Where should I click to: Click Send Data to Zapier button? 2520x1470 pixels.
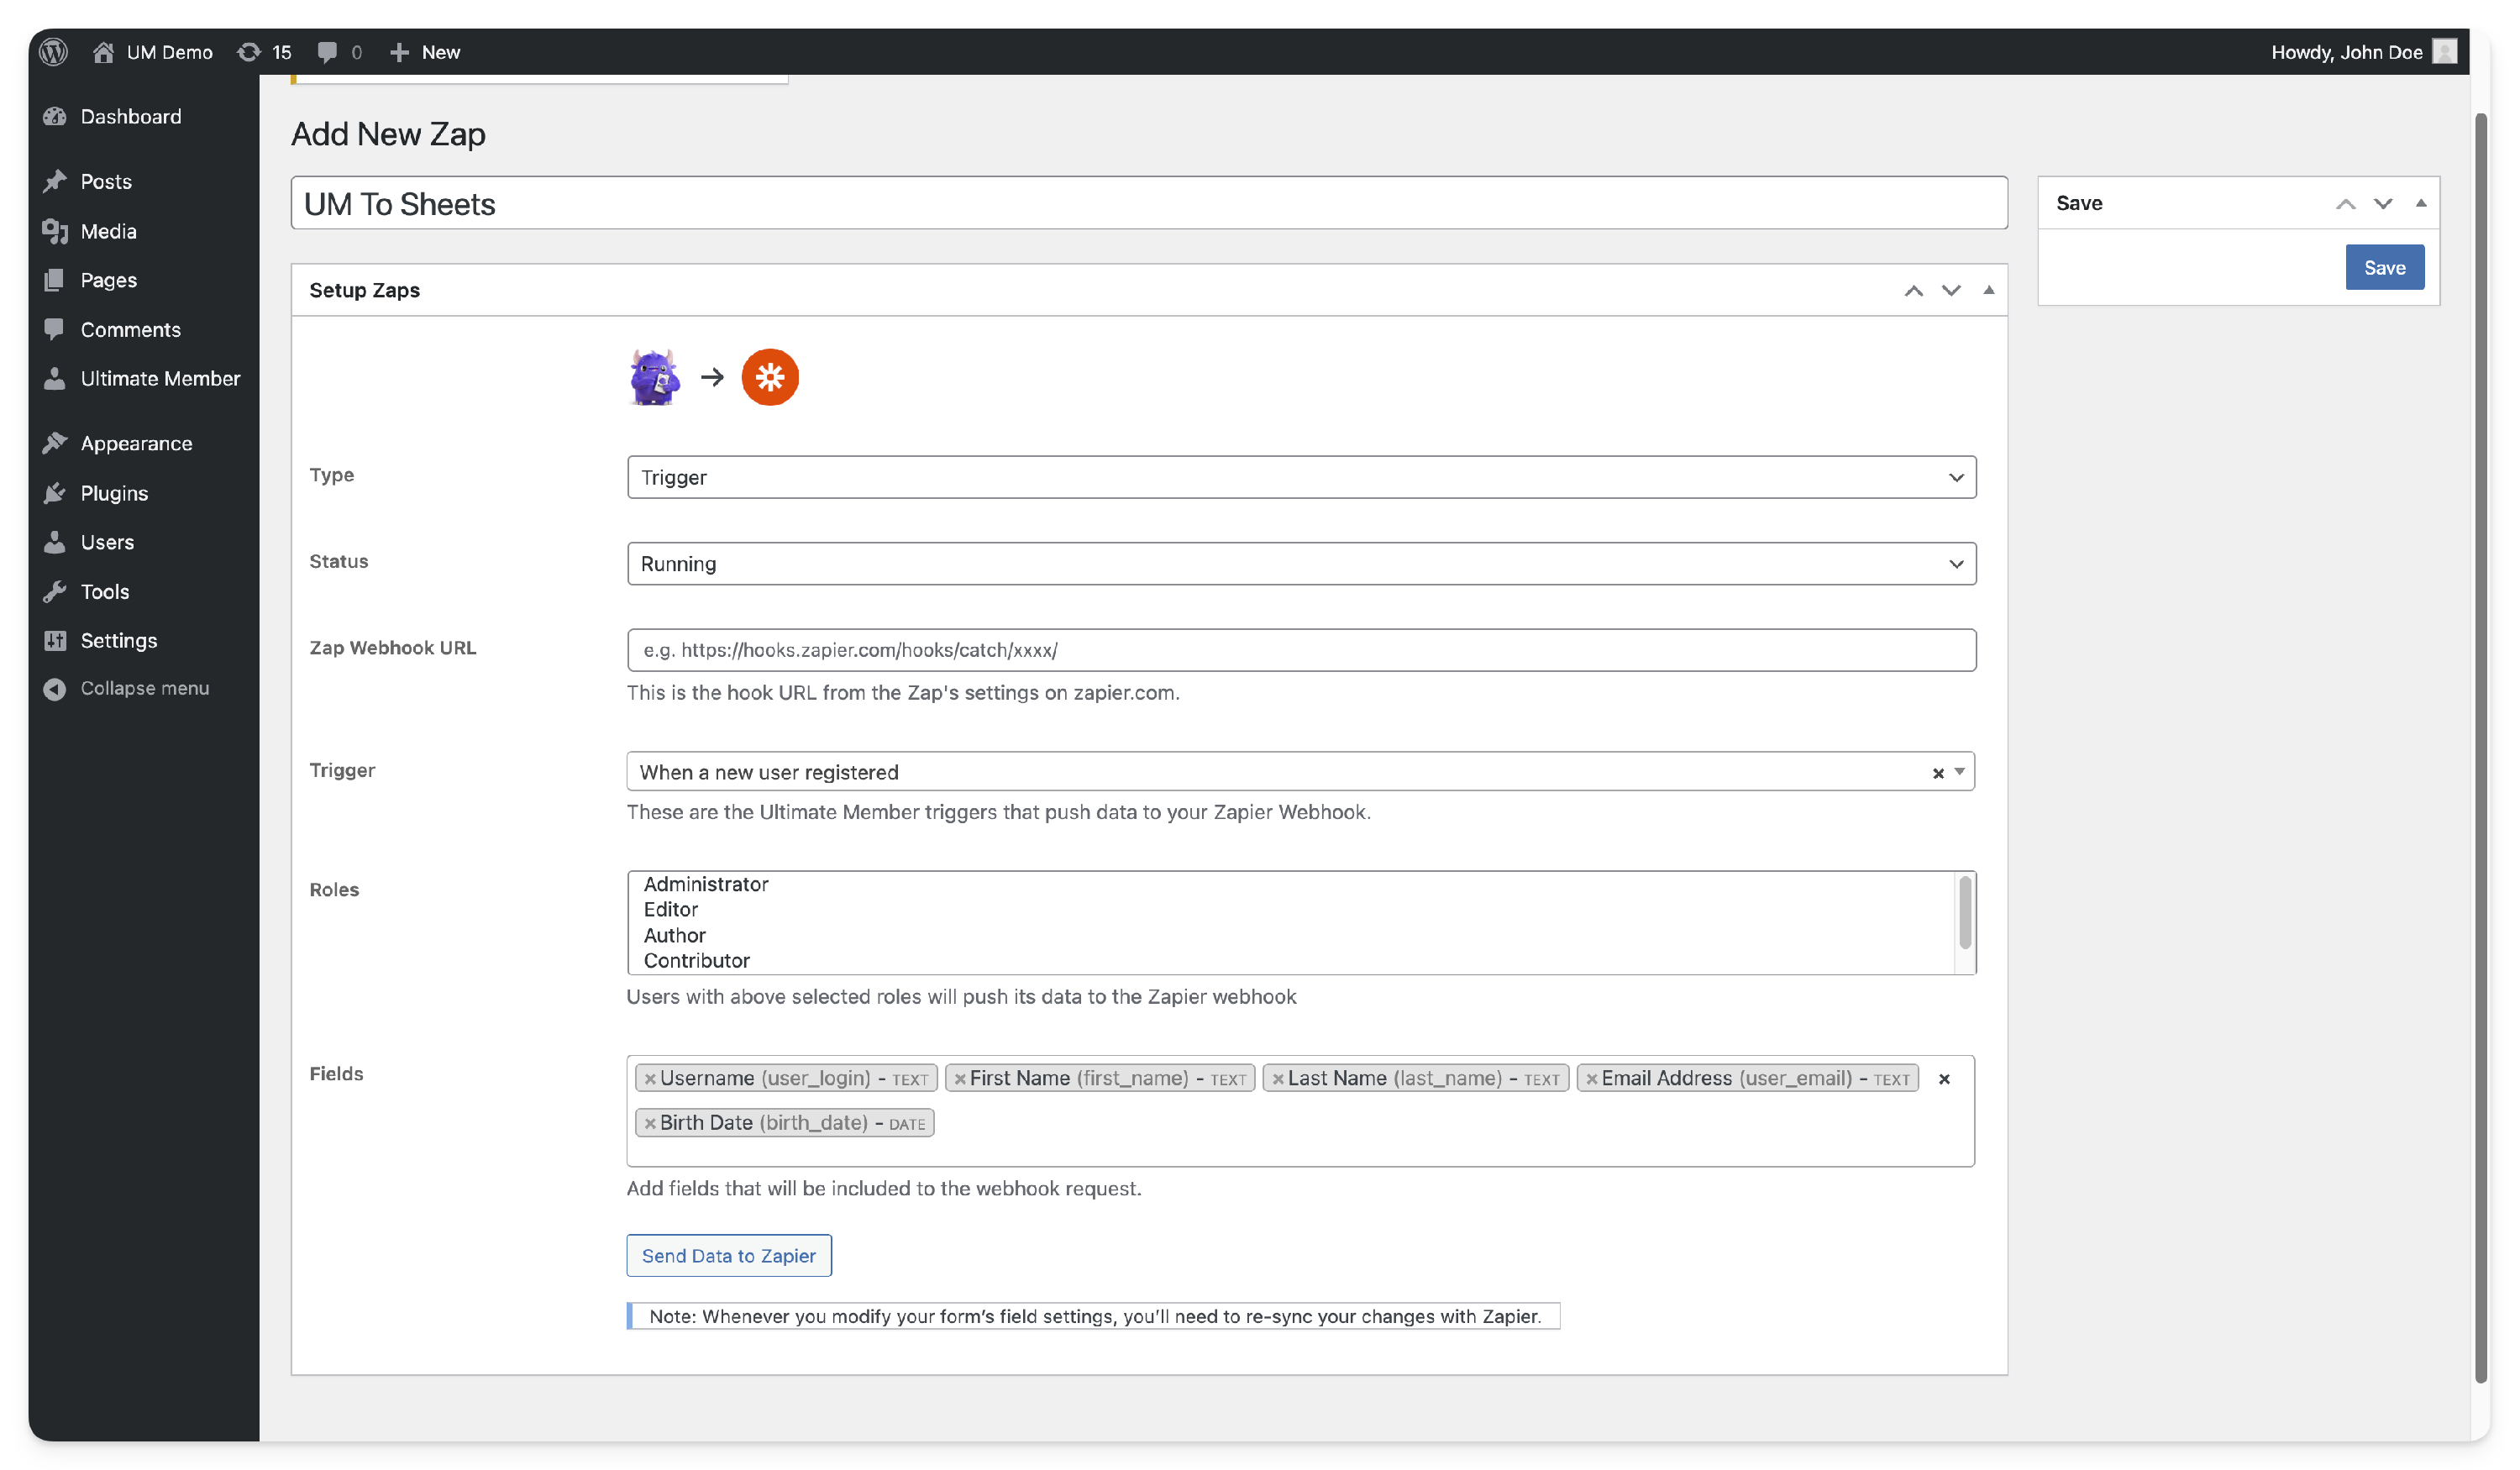click(728, 1255)
